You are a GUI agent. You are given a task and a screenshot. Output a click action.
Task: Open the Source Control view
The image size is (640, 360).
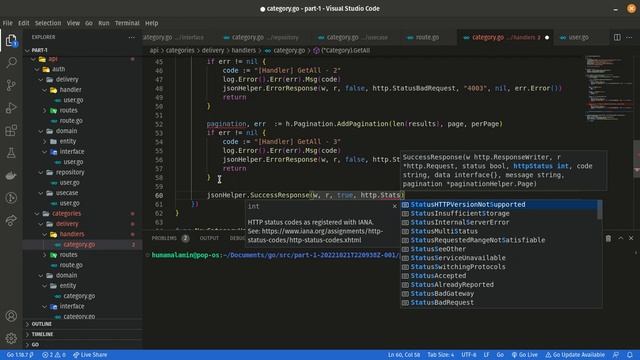pos(11,85)
